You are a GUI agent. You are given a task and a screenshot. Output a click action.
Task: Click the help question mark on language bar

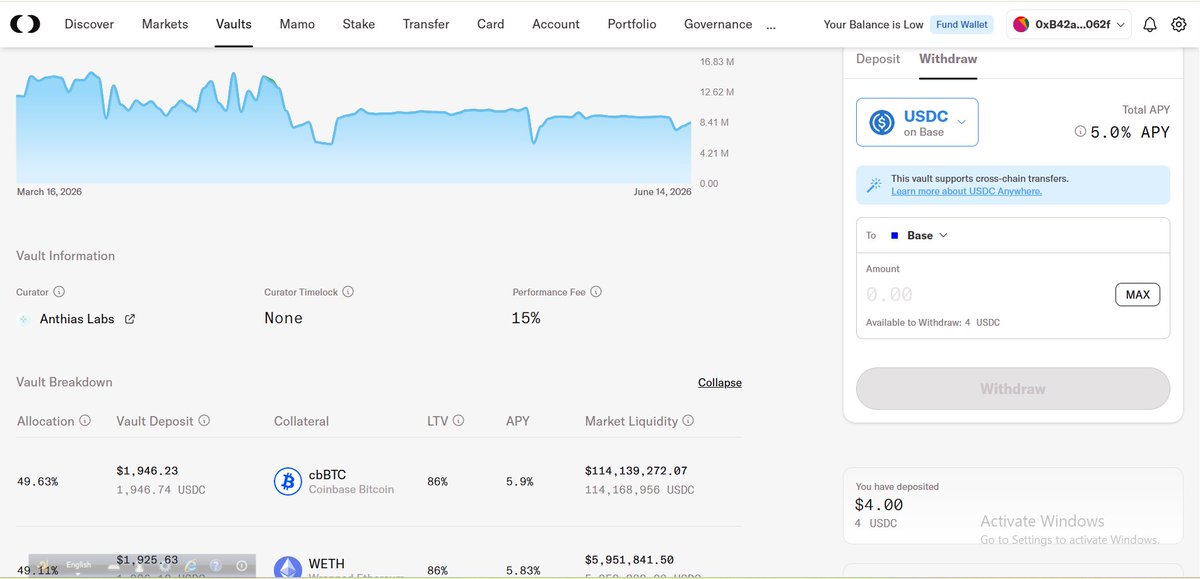point(215,566)
